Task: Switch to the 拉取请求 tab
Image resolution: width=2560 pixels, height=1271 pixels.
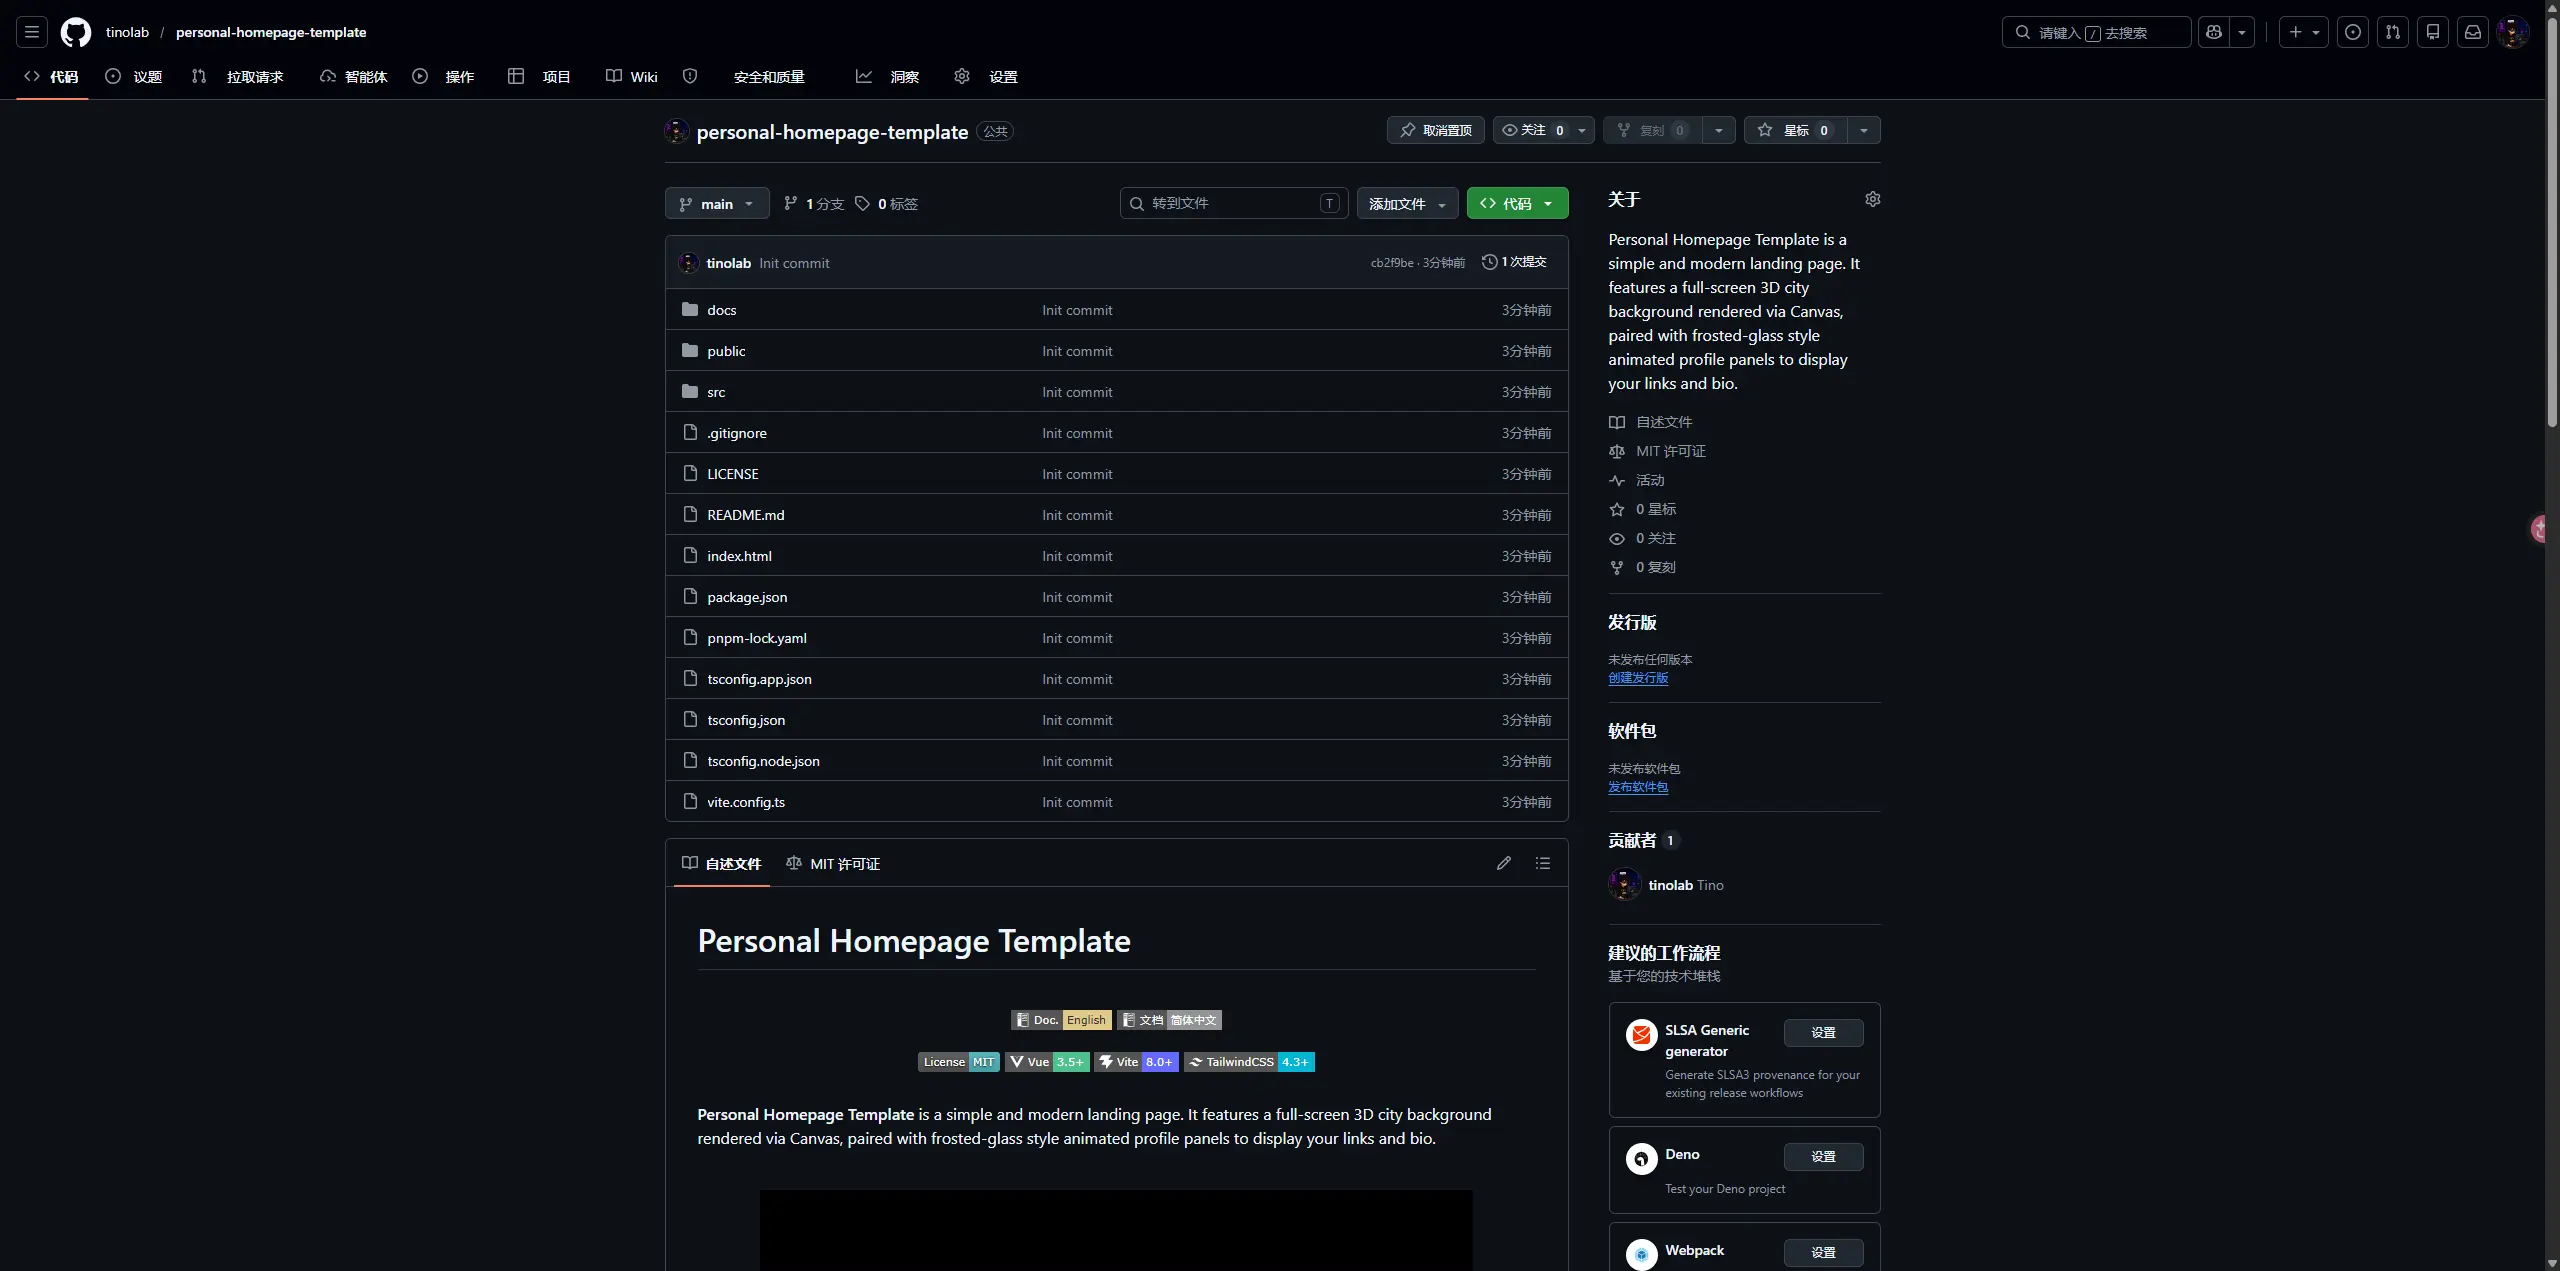Action: pos(238,76)
